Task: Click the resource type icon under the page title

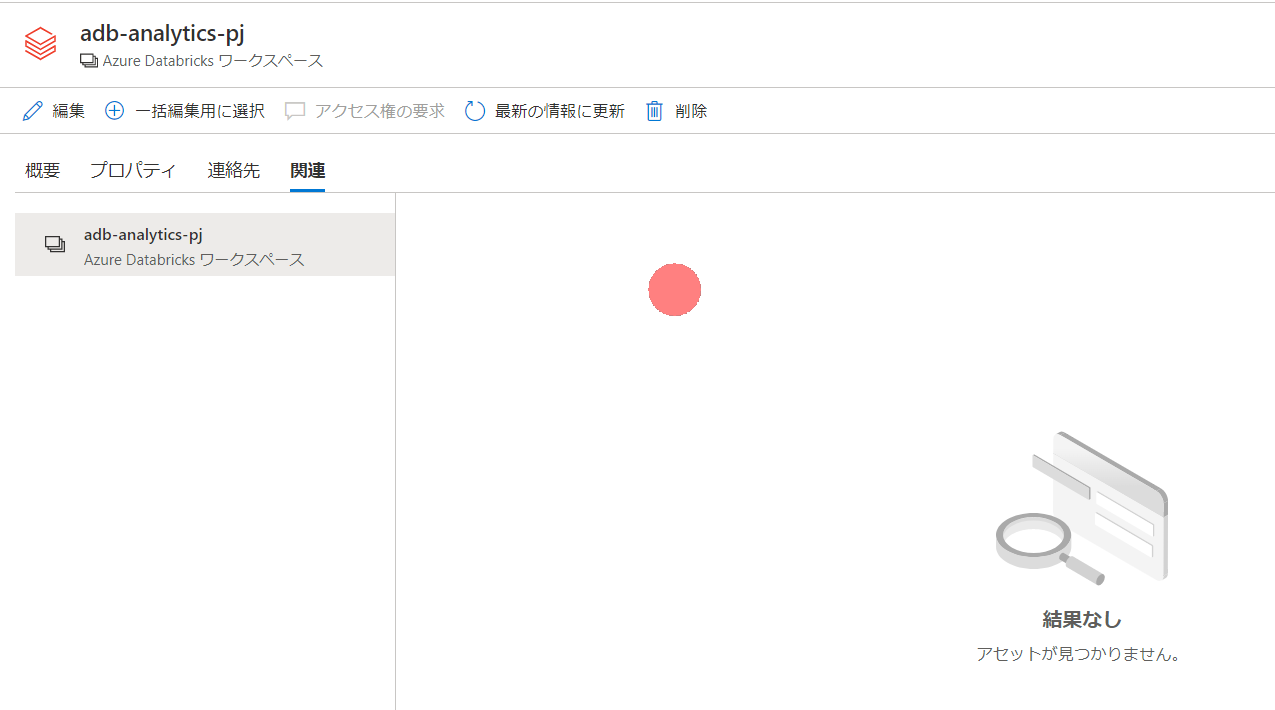Action: pyautogui.click(x=89, y=61)
